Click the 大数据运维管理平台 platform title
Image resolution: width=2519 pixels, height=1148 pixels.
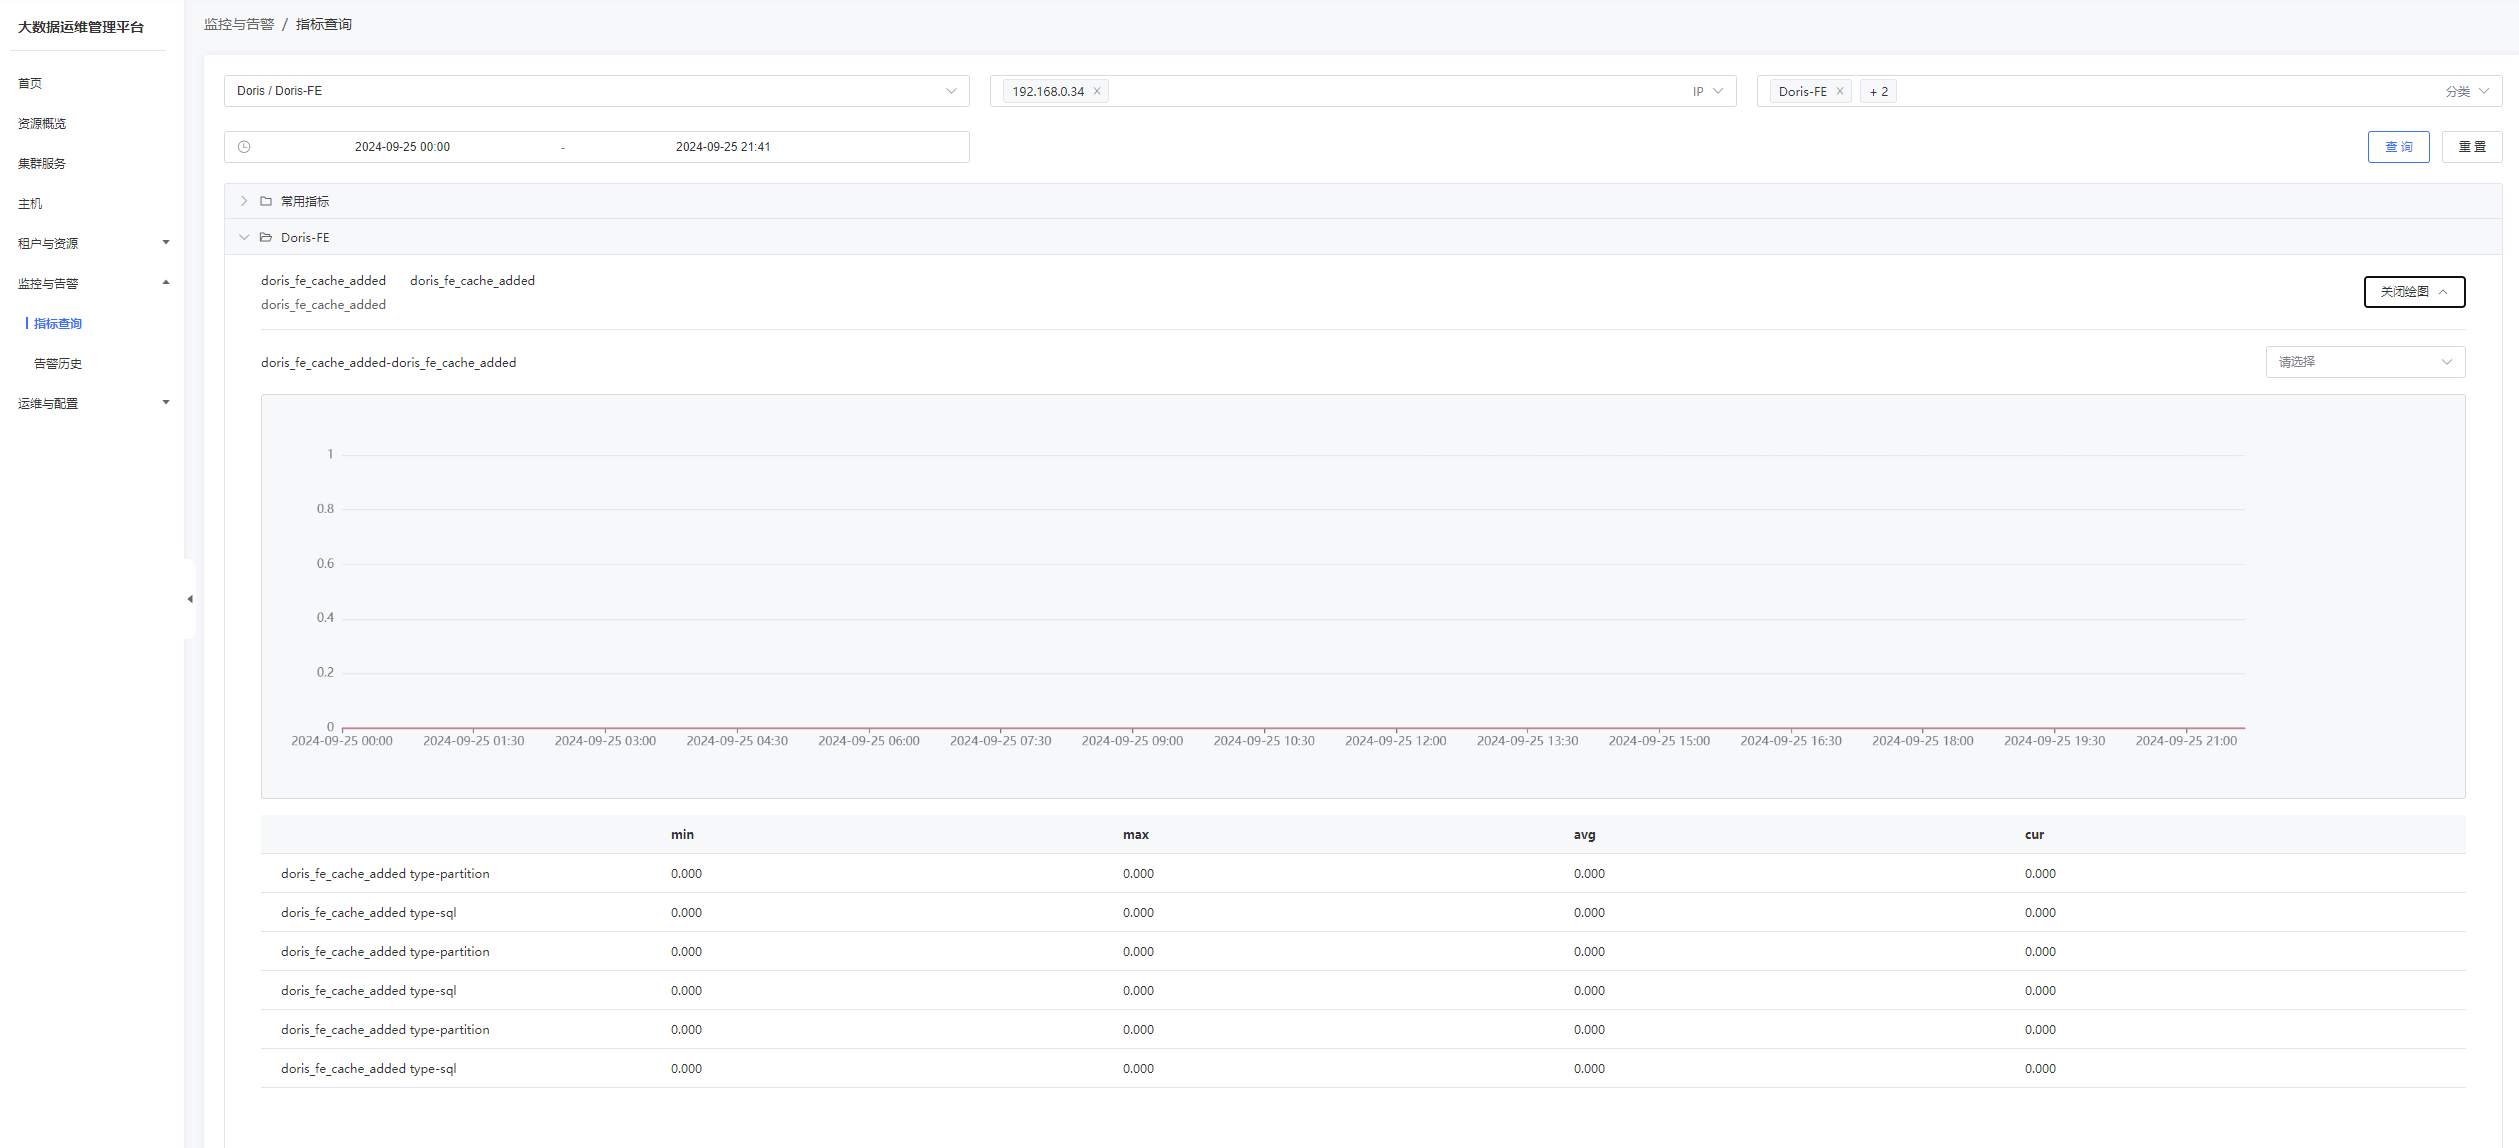pyautogui.click(x=81, y=27)
